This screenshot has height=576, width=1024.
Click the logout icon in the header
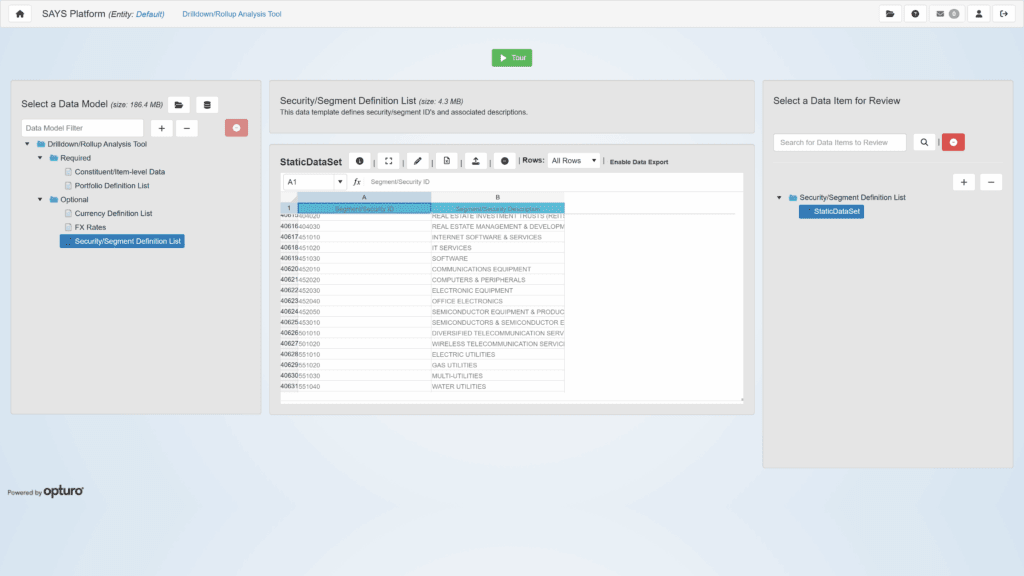[1004, 14]
